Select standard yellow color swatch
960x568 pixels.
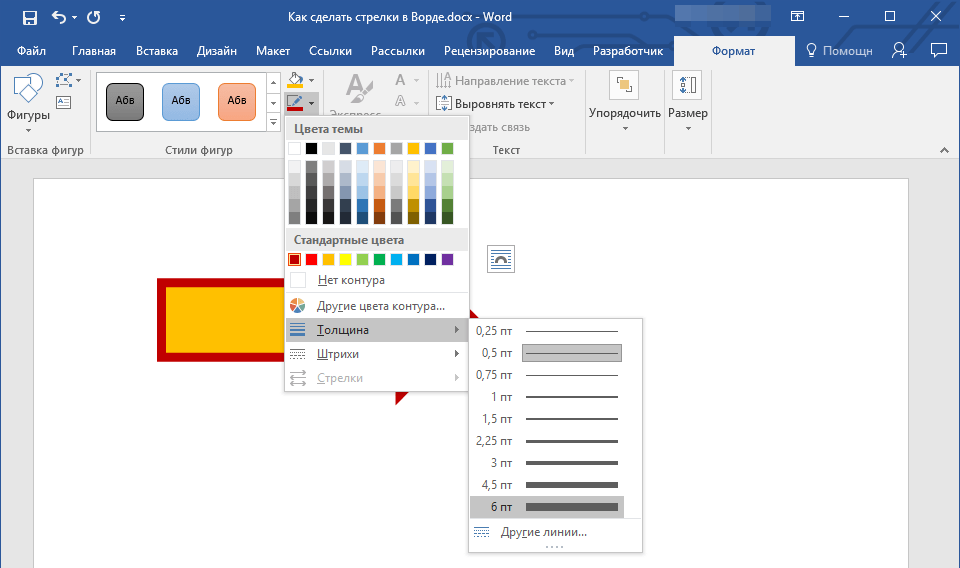pos(345,260)
